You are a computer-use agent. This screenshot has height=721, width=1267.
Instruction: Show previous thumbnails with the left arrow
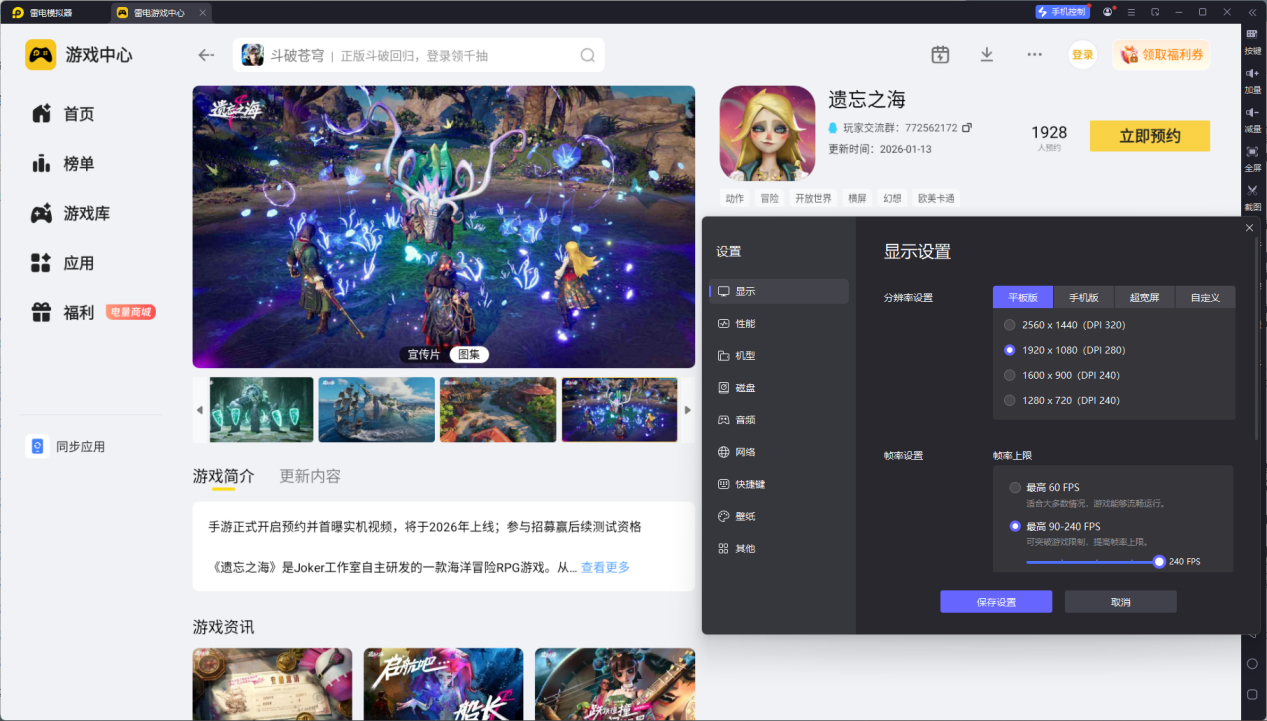(199, 410)
